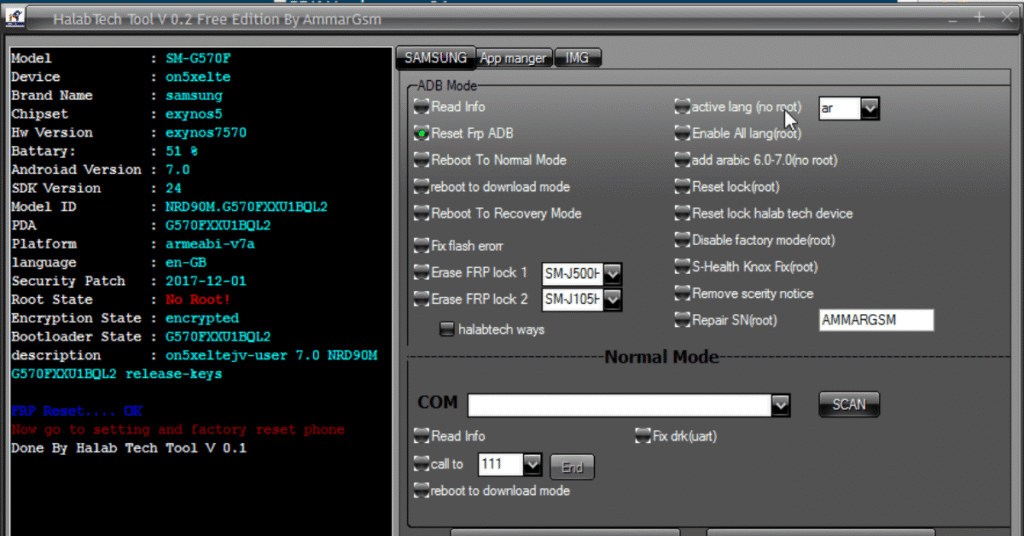Click the 'Done By Halab Tech Tool' line

pos(129,448)
